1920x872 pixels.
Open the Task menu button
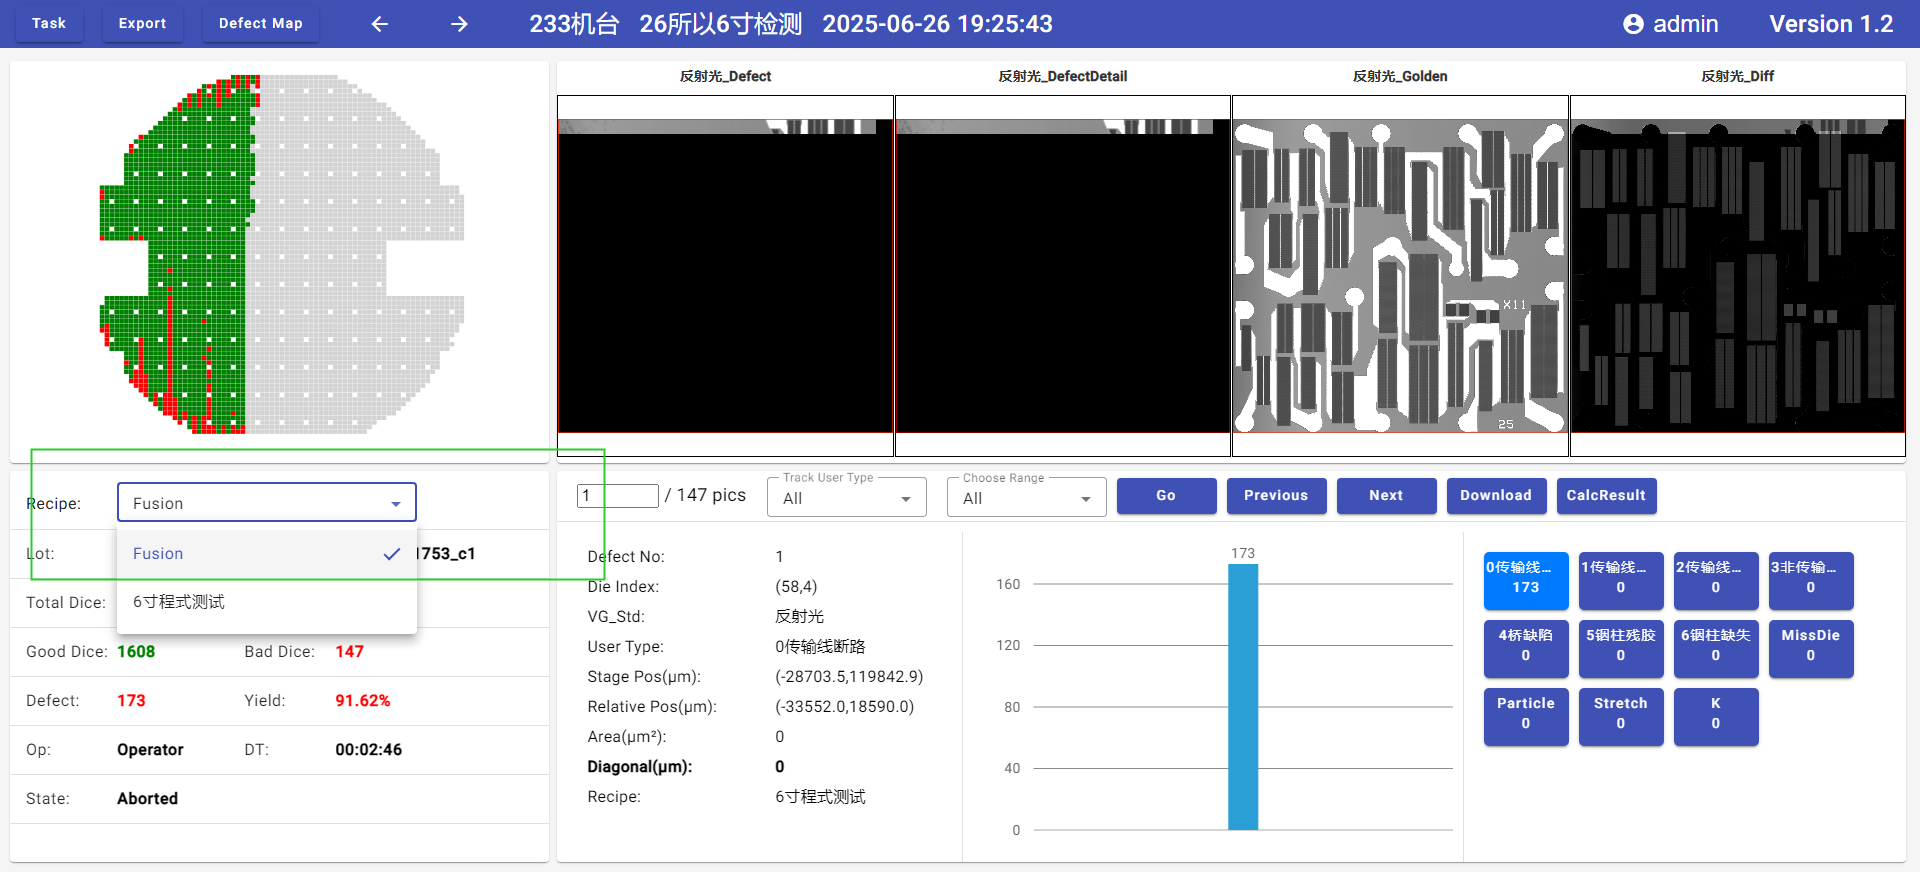pos(48,23)
